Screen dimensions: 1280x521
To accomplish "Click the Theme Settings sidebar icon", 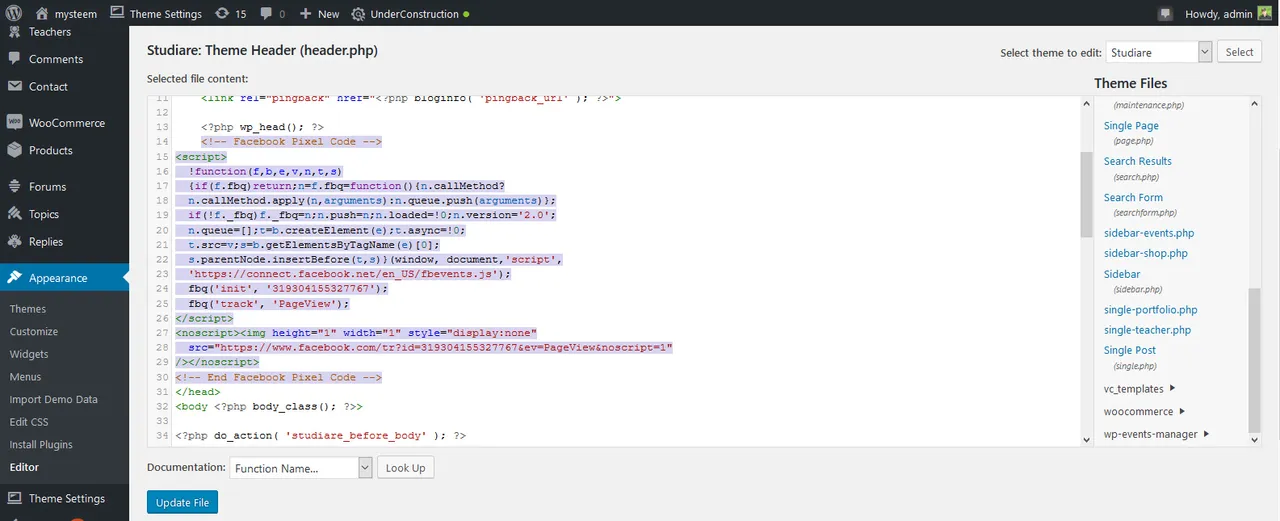I will pyautogui.click(x=15, y=498).
